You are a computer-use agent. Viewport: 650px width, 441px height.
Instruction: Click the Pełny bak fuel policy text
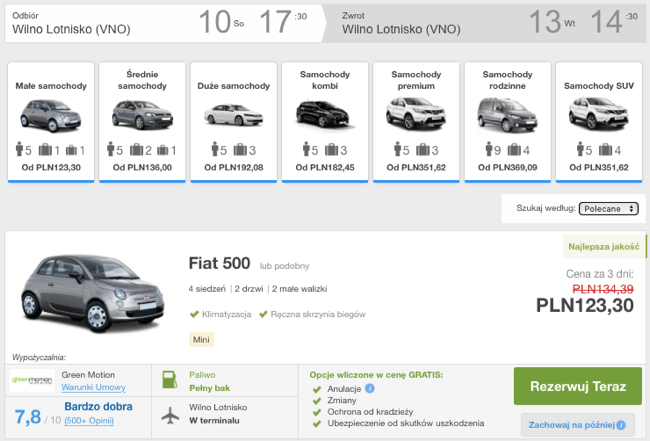[209, 388]
